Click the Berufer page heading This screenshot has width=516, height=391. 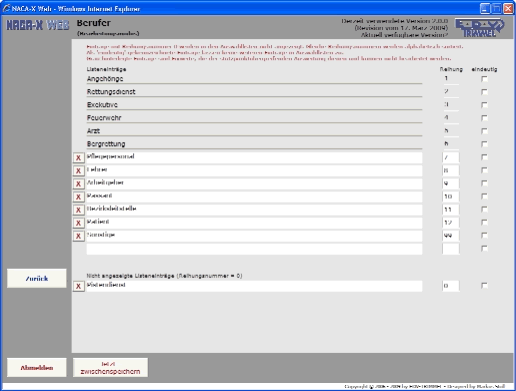click(x=94, y=23)
